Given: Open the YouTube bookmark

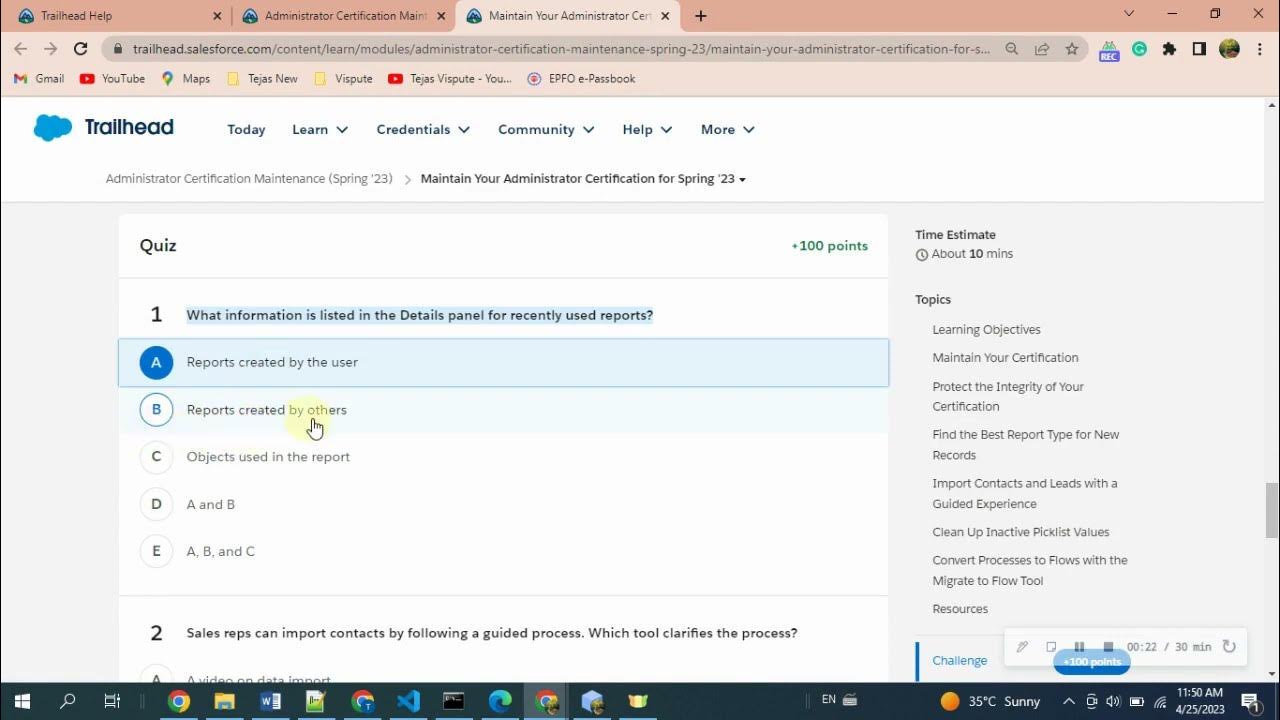Looking at the screenshot, I should 112,78.
